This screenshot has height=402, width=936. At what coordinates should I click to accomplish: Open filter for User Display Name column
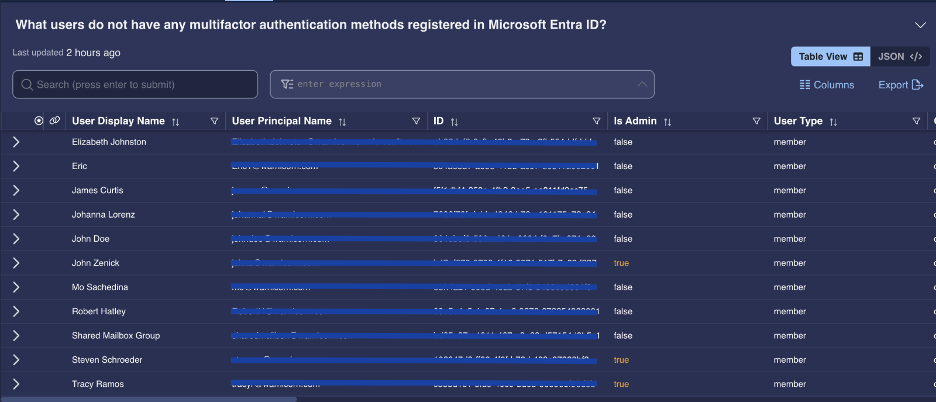[214, 121]
